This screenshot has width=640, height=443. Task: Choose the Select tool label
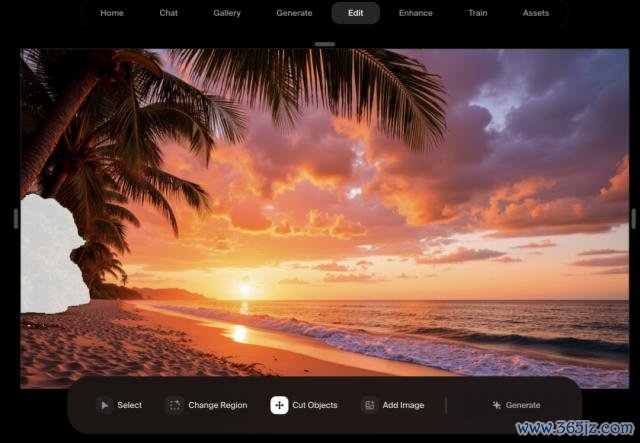129,405
